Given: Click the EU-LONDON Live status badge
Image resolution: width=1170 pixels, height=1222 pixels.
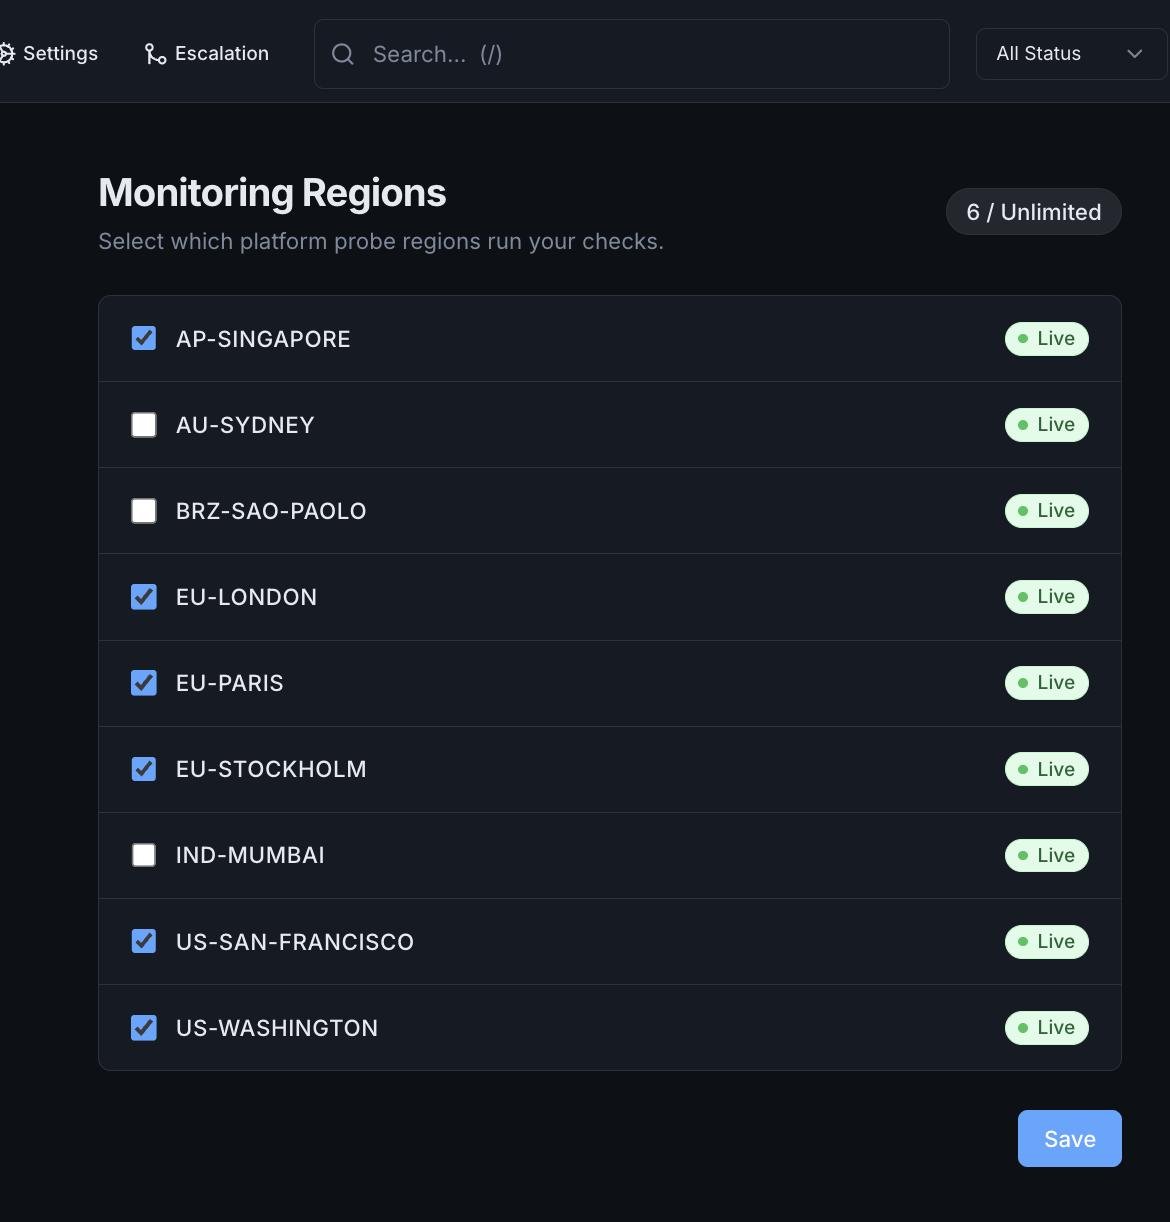Looking at the screenshot, I should pos(1046,597).
